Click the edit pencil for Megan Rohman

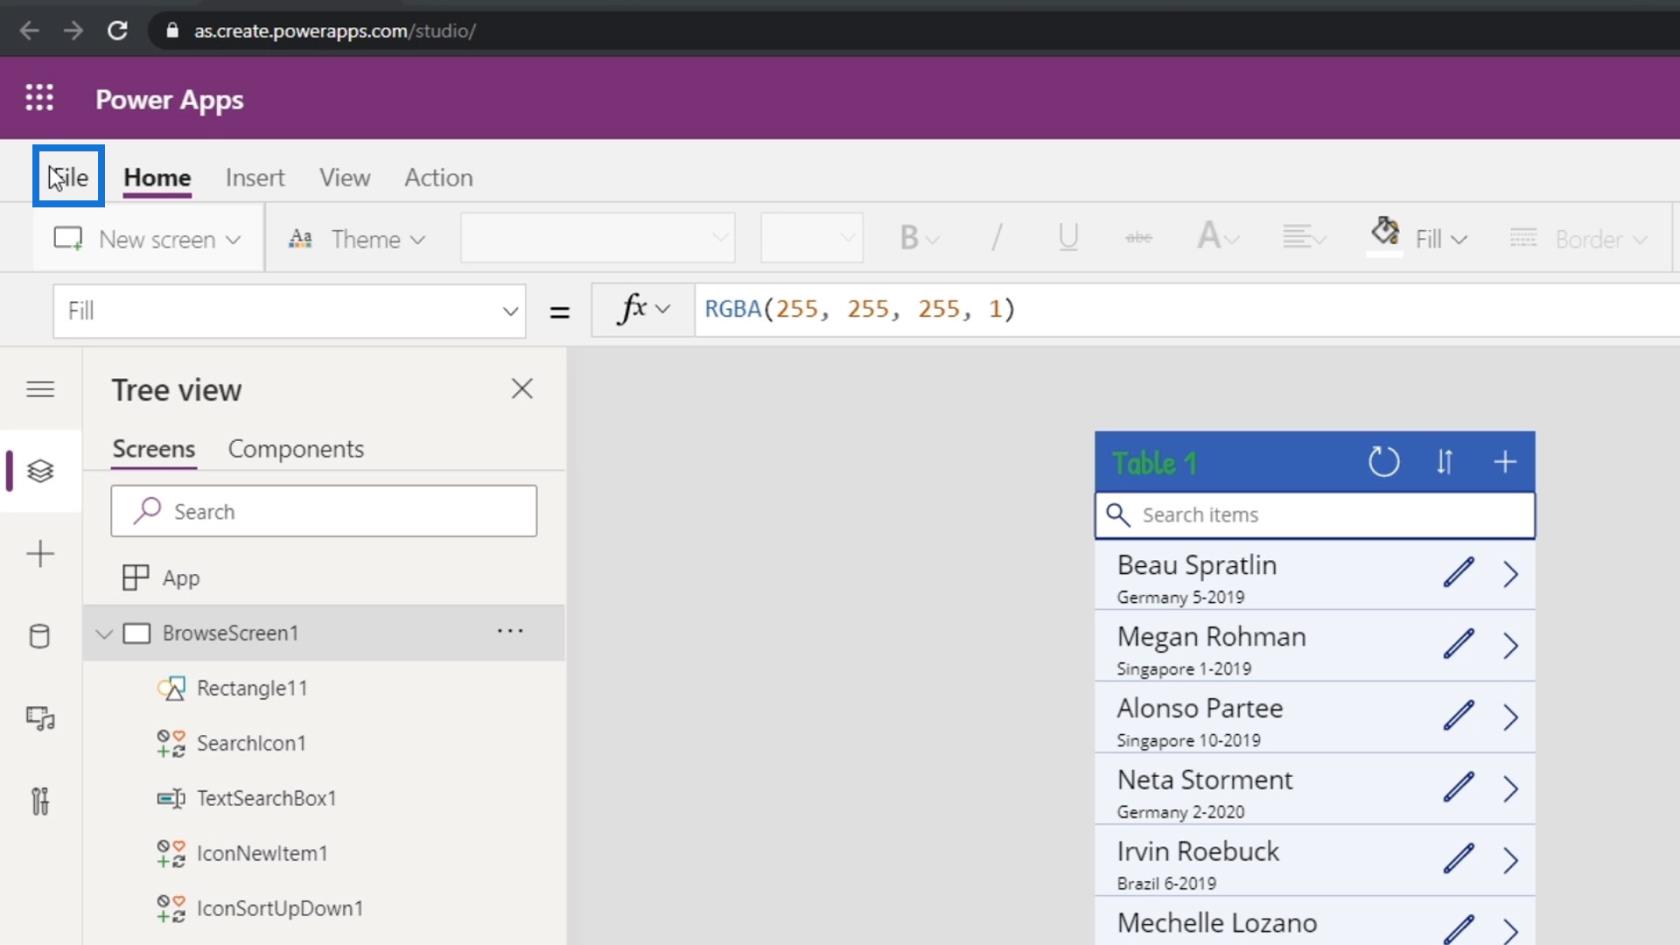pyautogui.click(x=1459, y=644)
